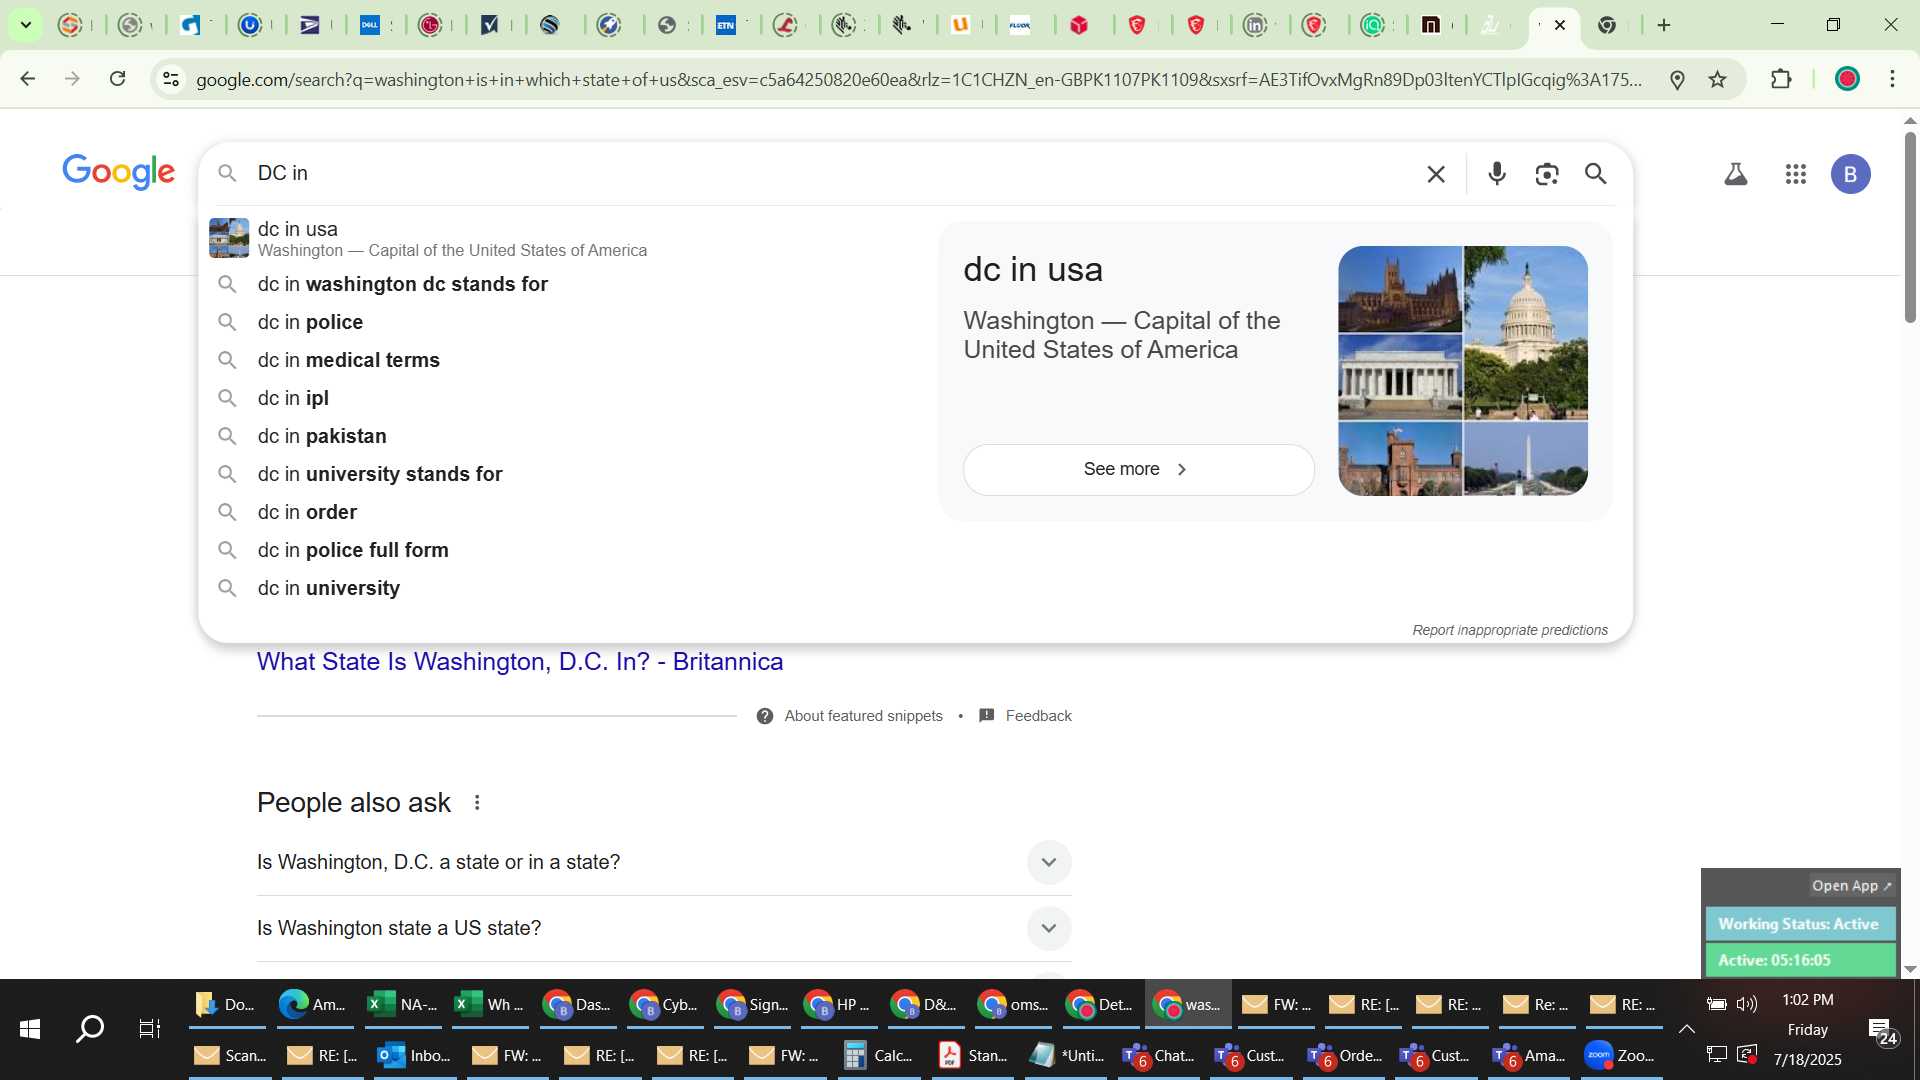Select suggestion 'dc in police'

[x=570, y=323]
